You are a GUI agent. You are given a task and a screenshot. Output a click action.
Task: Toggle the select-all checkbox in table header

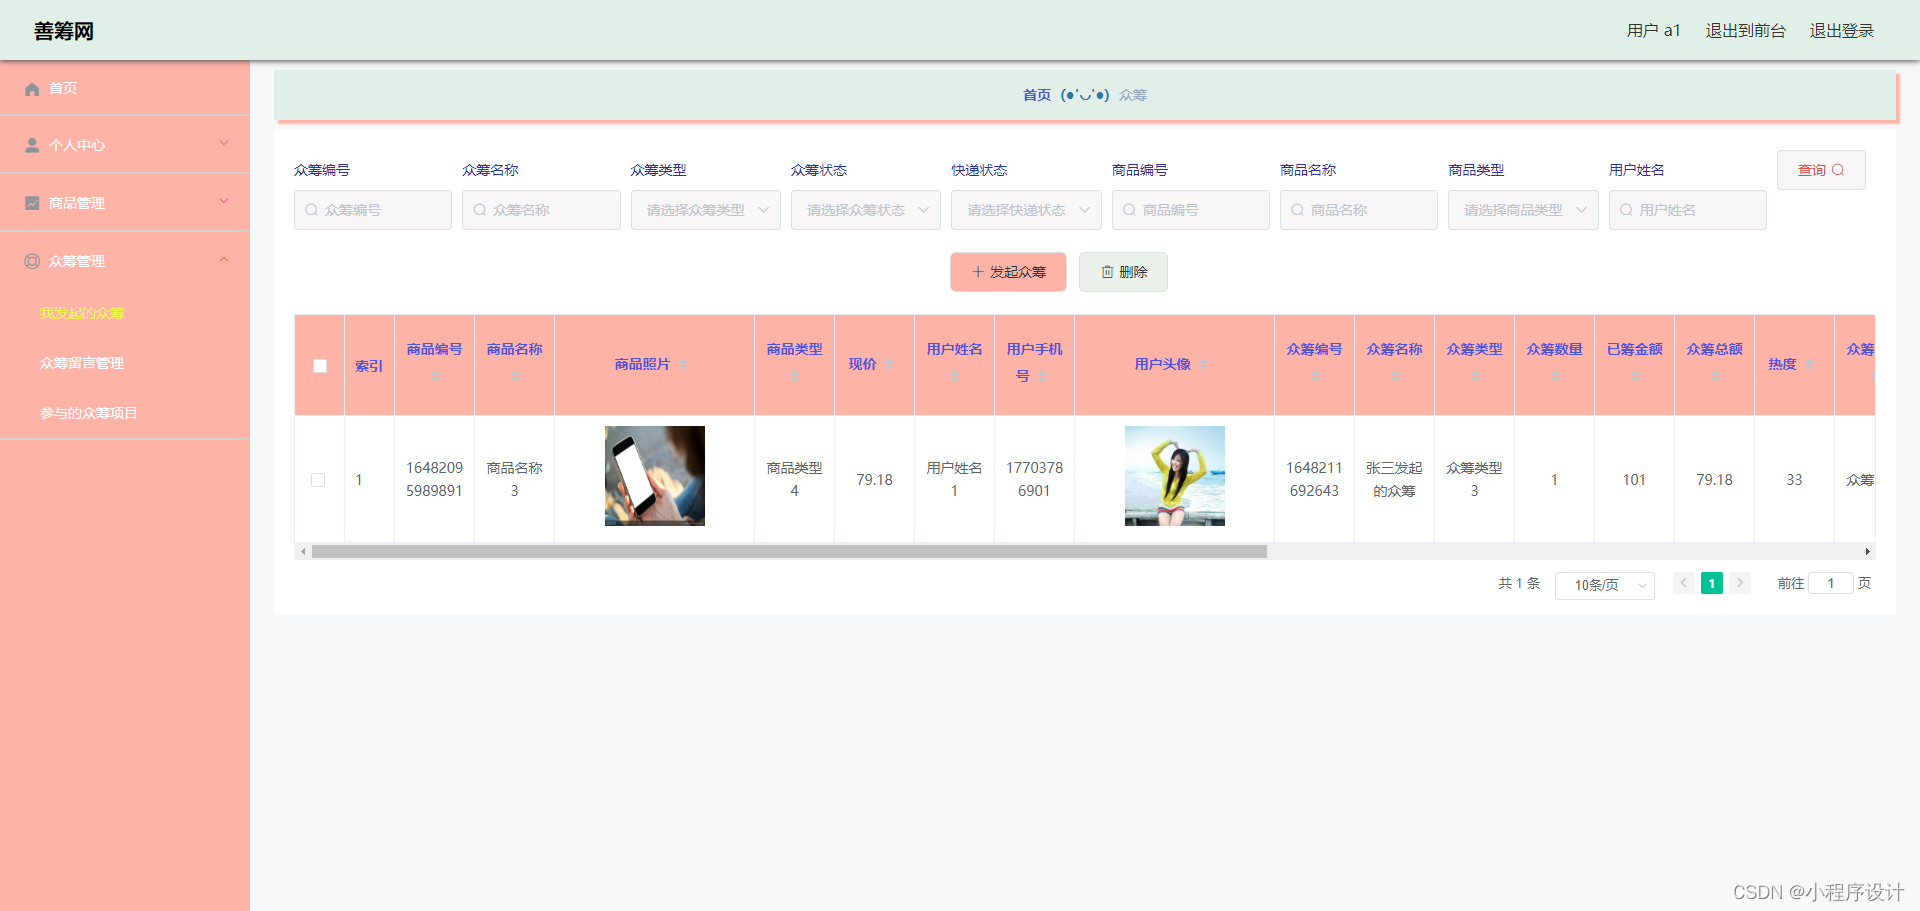point(319,365)
